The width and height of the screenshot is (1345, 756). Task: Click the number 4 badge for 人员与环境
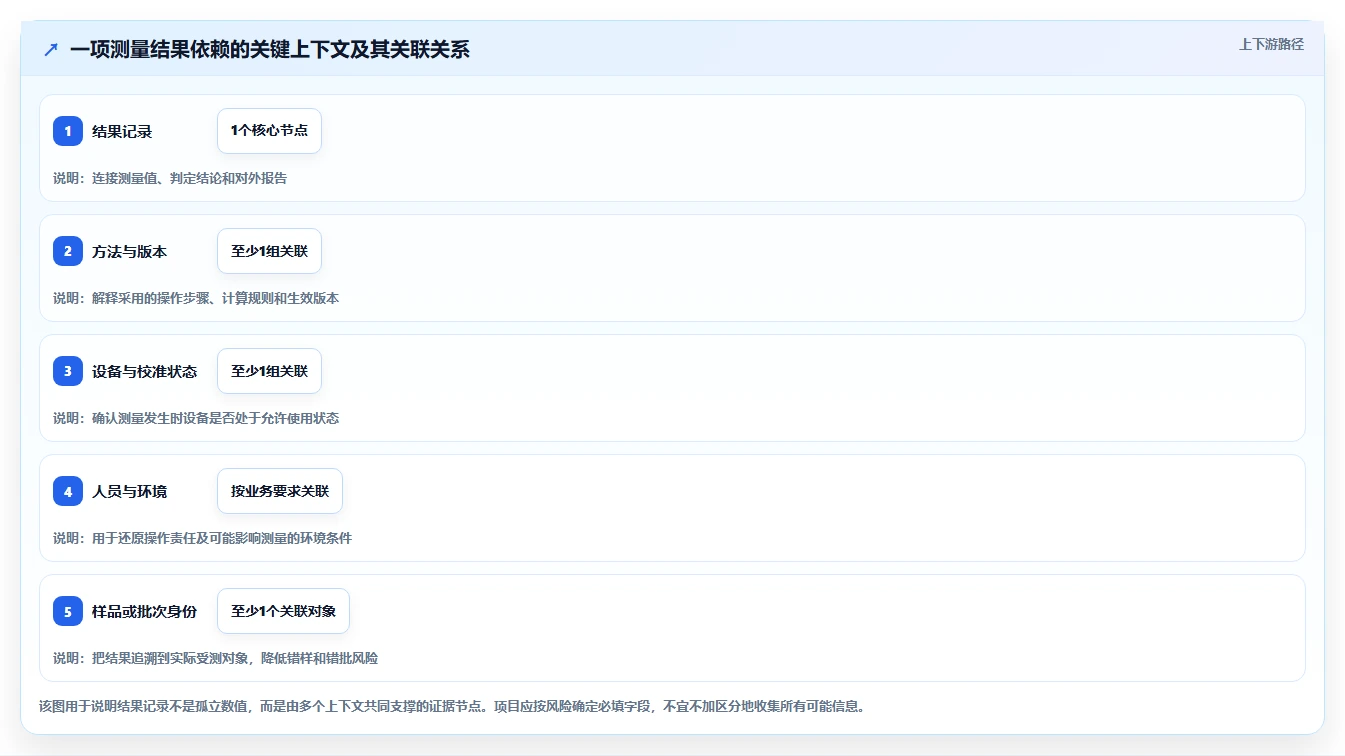(68, 491)
